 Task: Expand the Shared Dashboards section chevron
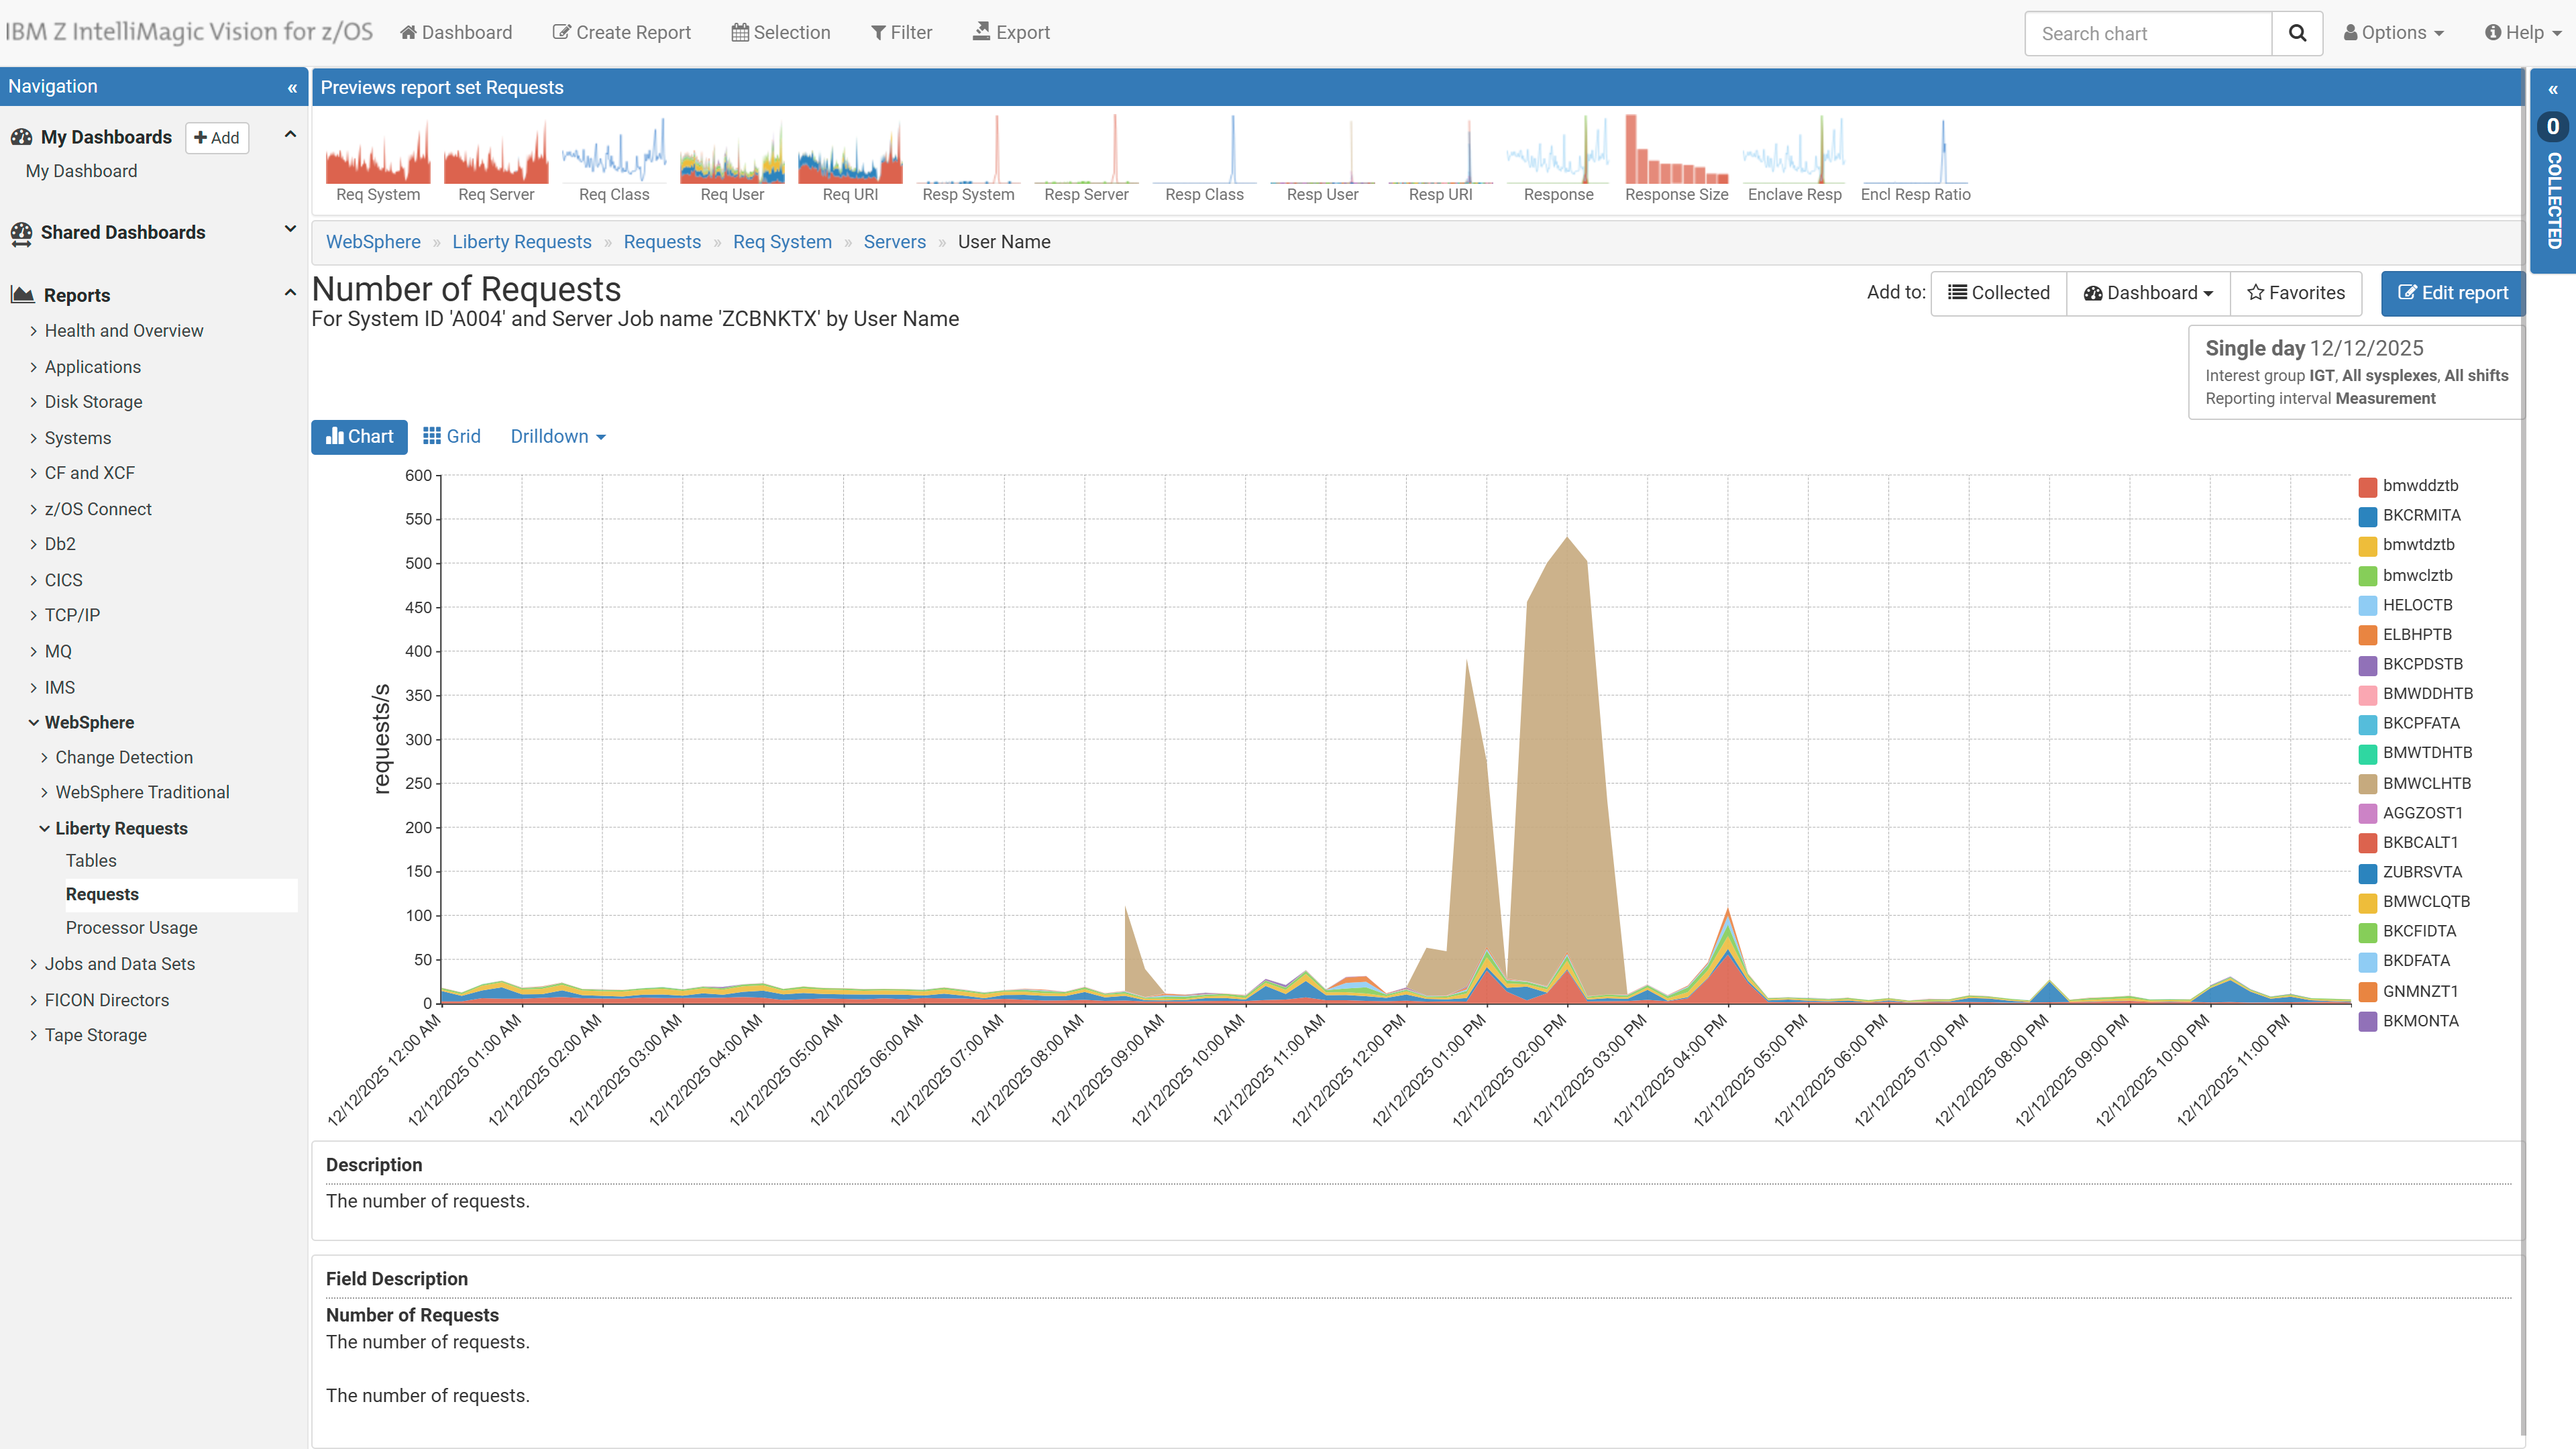tap(290, 229)
